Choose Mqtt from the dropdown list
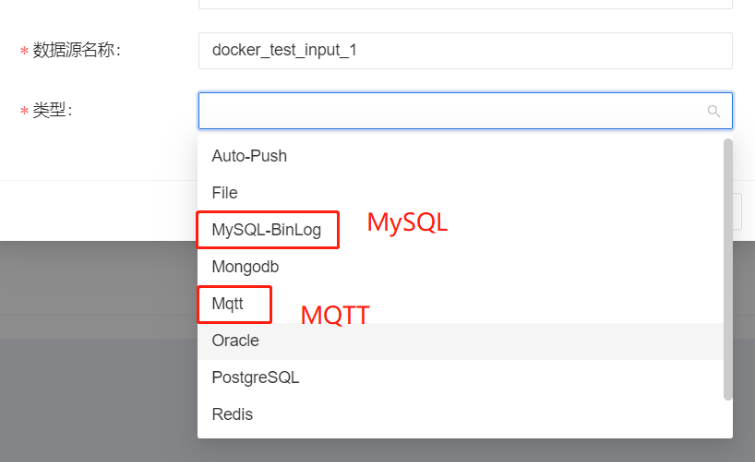The width and height of the screenshot is (755, 462). 460,304
